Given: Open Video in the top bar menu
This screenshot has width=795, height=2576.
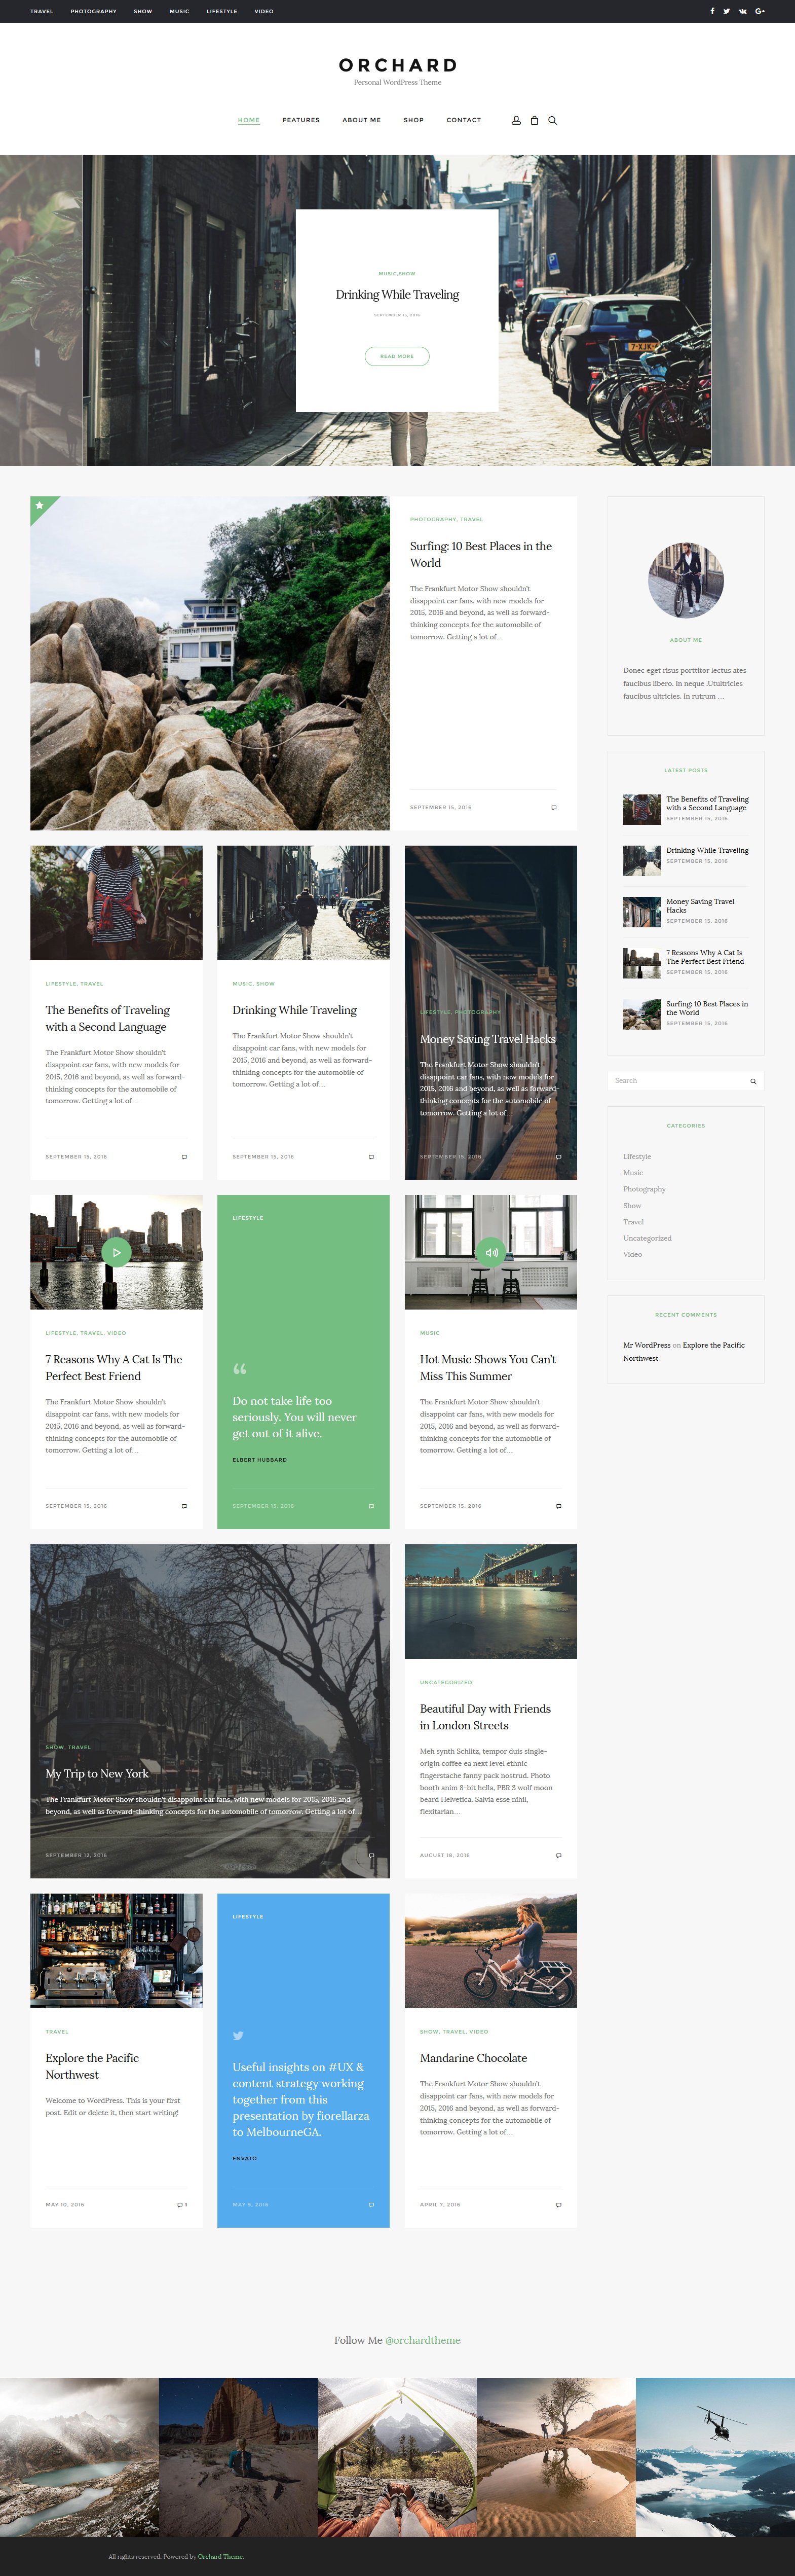Looking at the screenshot, I should coord(264,11).
